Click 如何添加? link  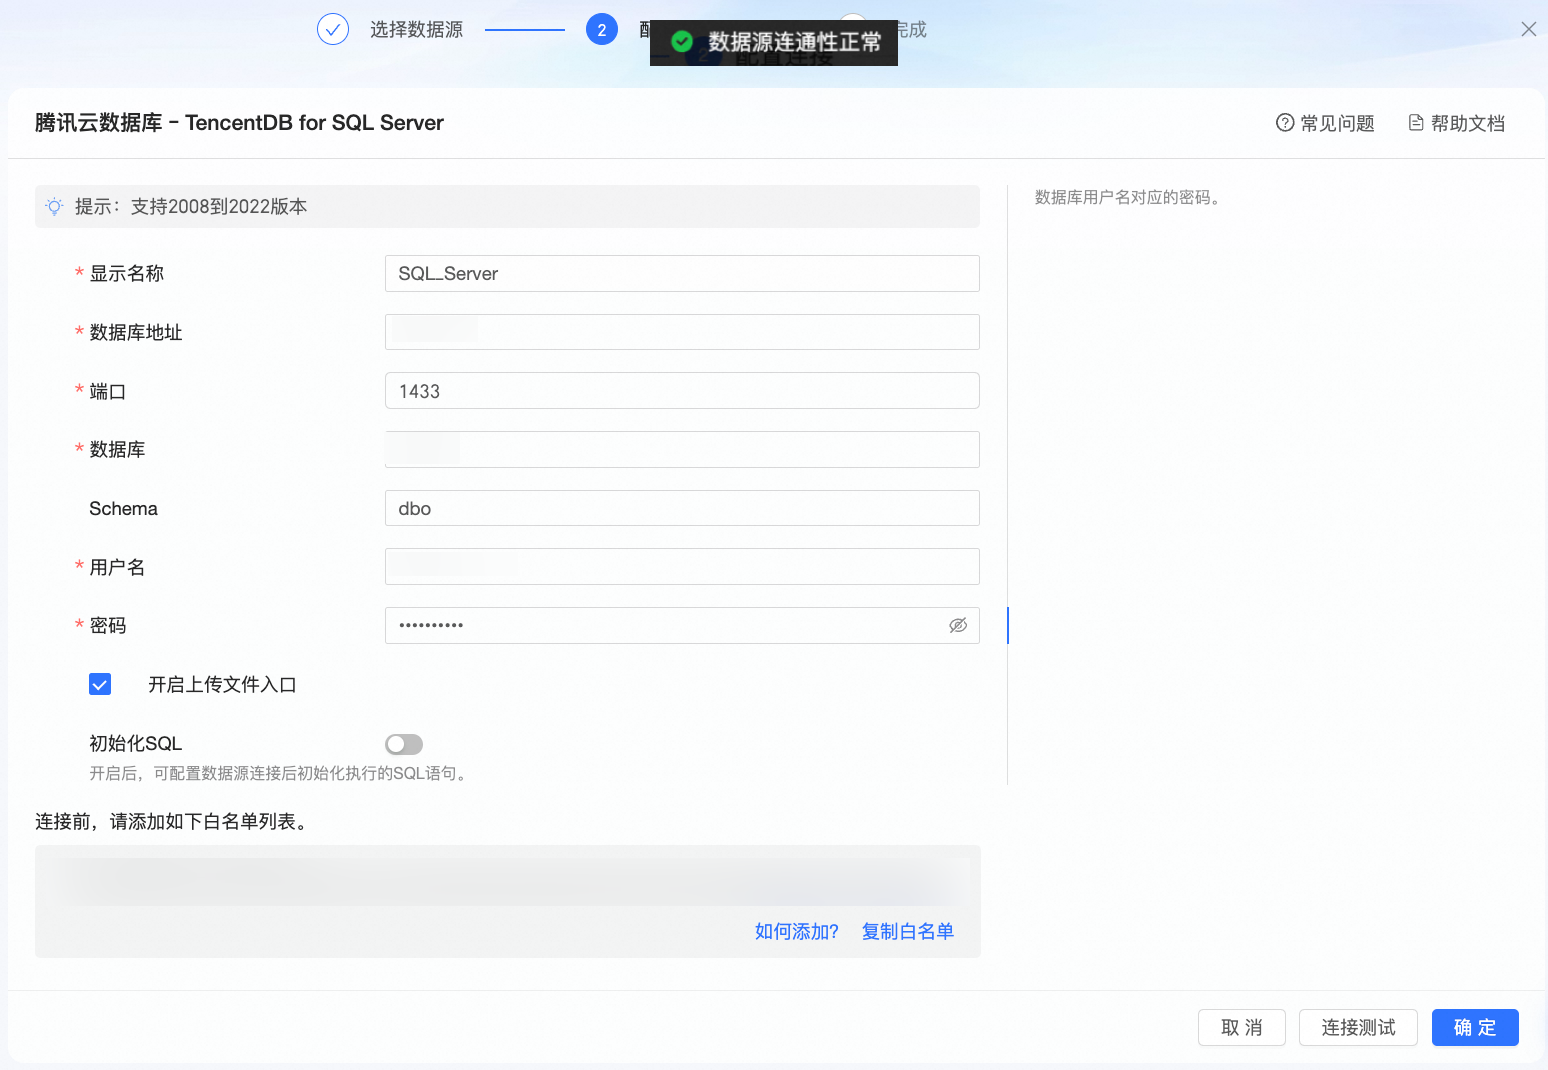[797, 931]
